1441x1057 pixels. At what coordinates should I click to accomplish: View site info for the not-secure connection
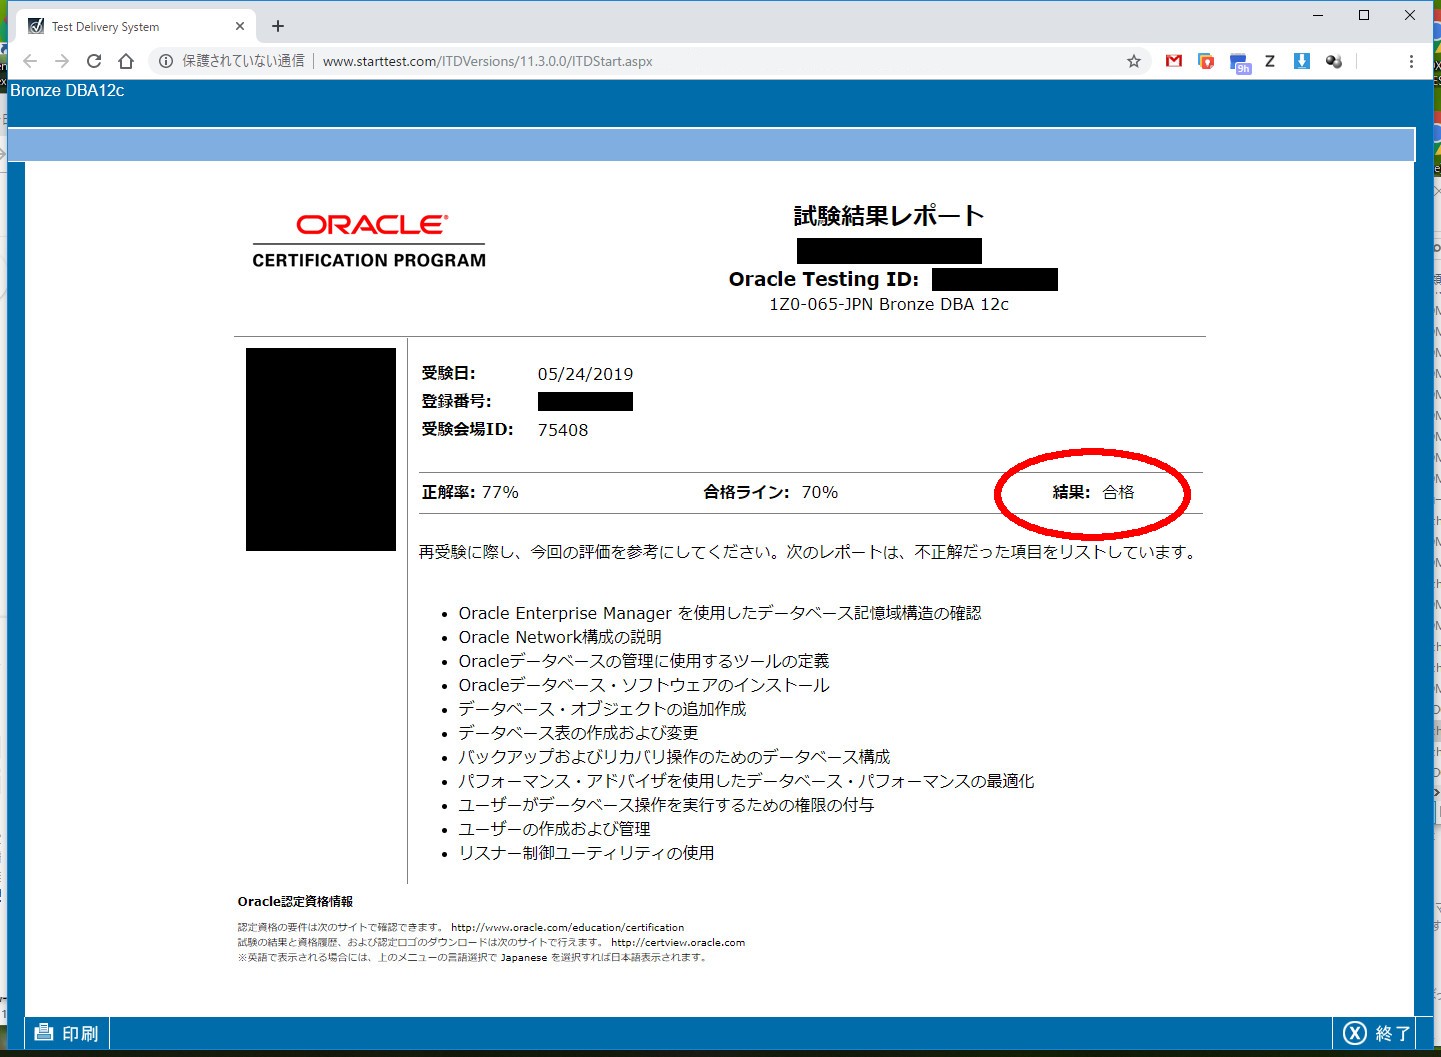(166, 61)
